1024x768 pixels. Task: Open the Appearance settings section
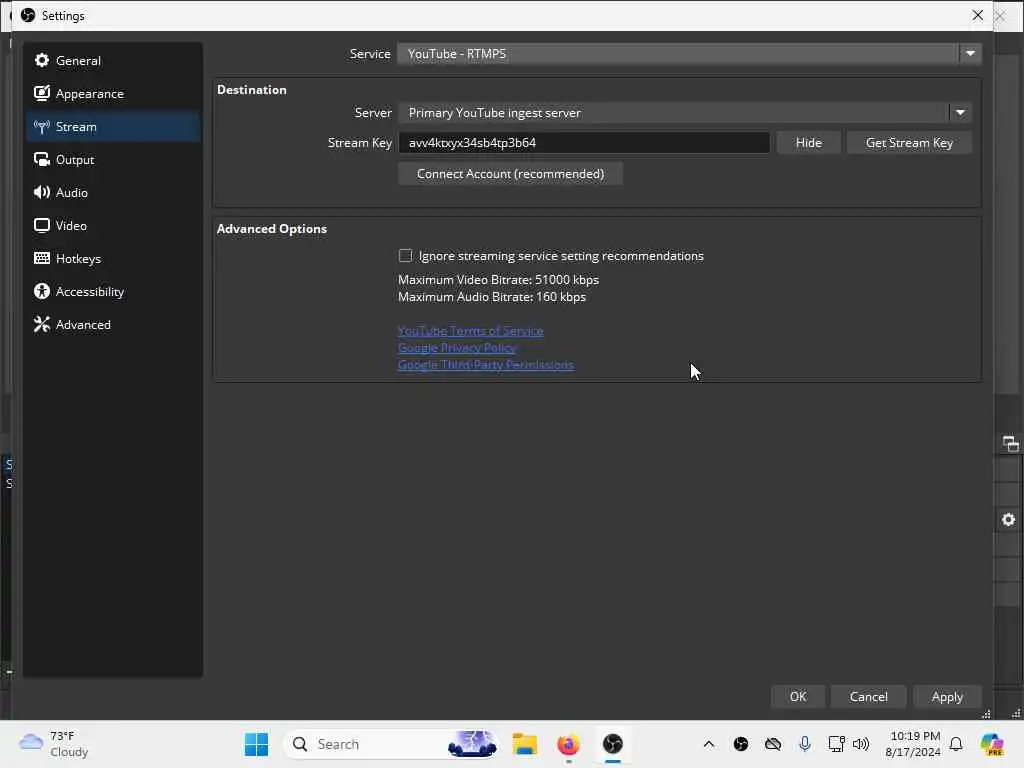click(x=112, y=93)
